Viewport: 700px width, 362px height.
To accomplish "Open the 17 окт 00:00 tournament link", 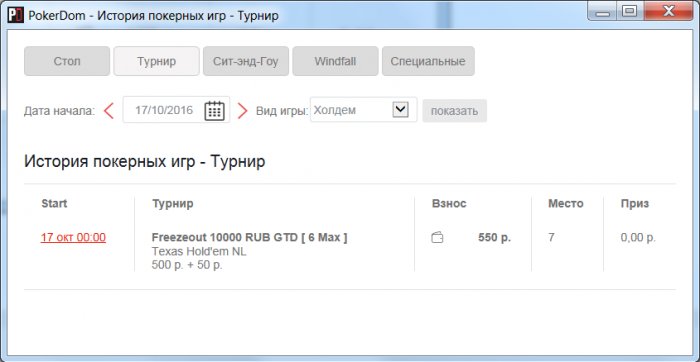I will point(73,237).
